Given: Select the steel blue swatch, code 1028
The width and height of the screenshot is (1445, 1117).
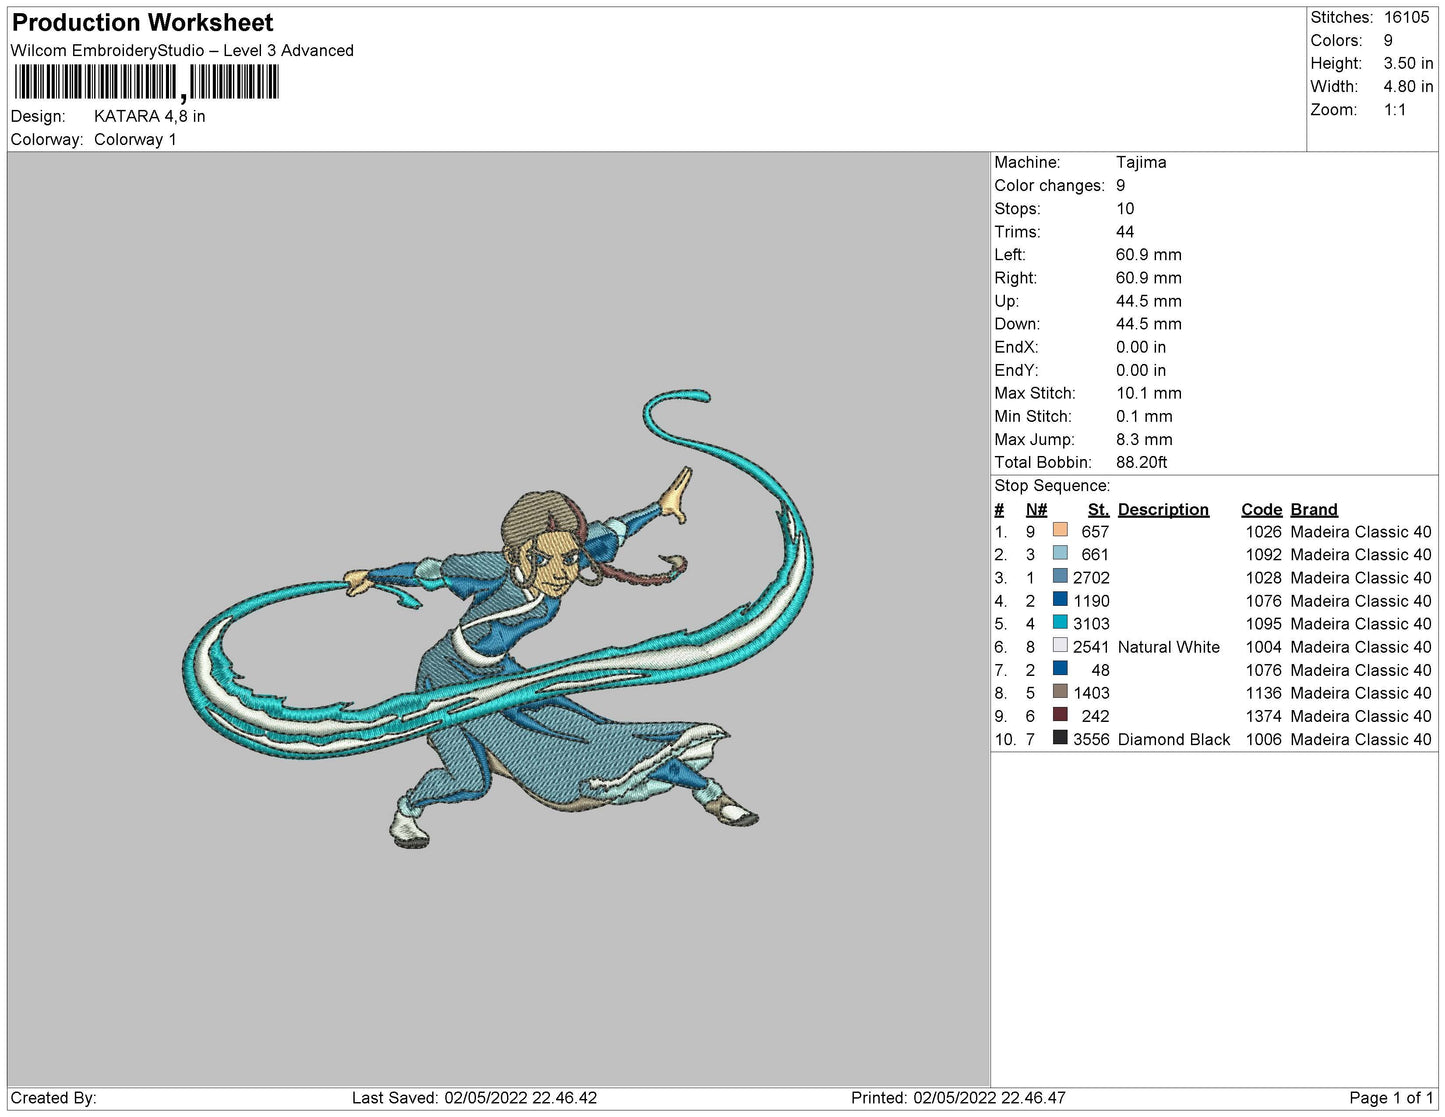Looking at the screenshot, I should click(1060, 577).
